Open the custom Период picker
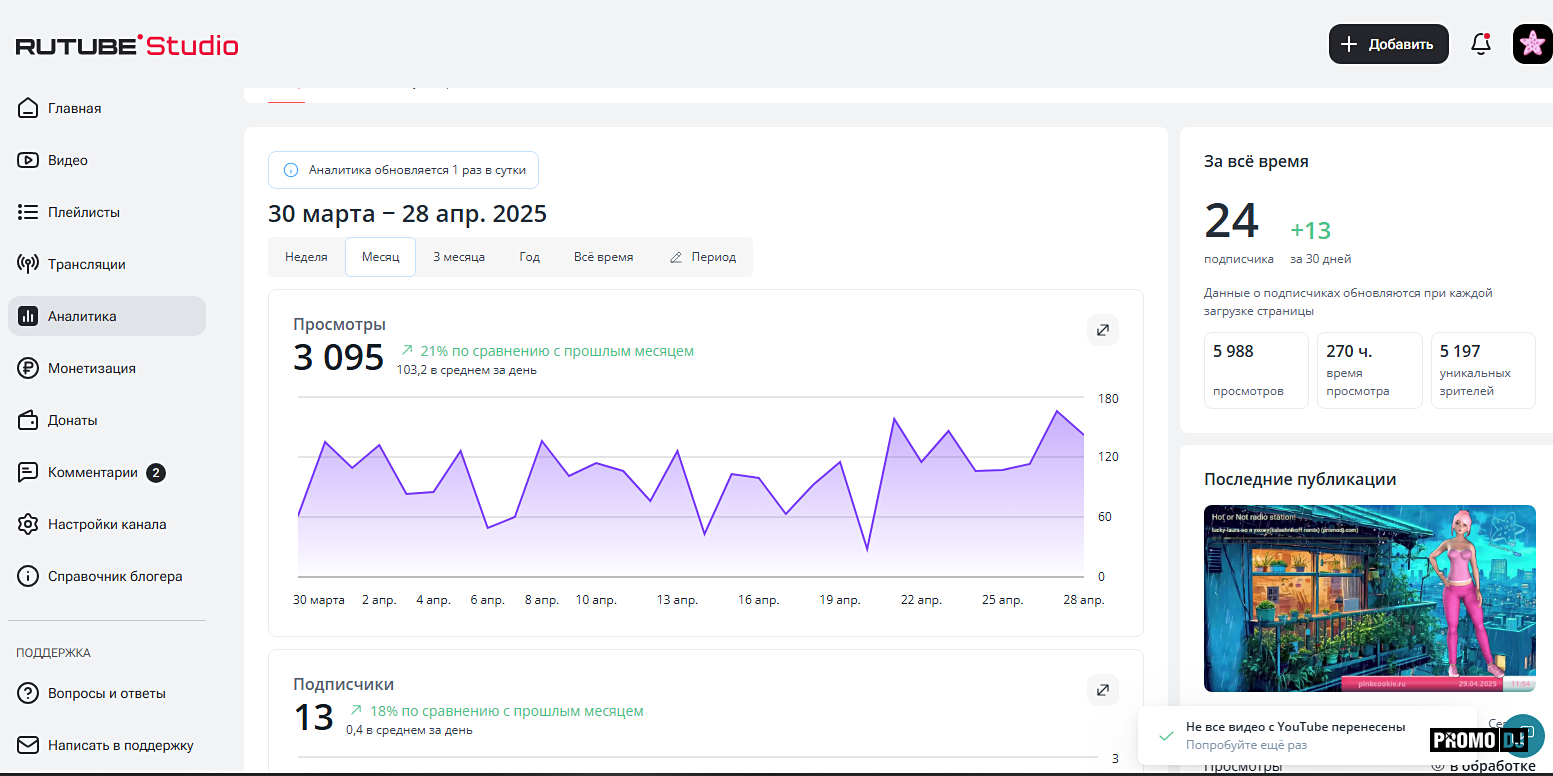Image resolution: width=1553 pixels, height=776 pixels. pyautogui.click(x=703, y=257)
